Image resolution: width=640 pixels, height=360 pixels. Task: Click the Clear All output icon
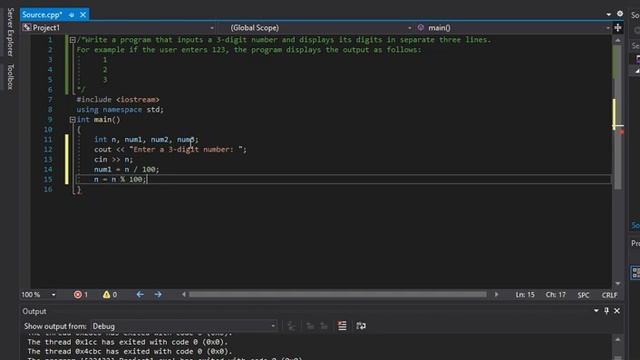[x=342, y=326]
